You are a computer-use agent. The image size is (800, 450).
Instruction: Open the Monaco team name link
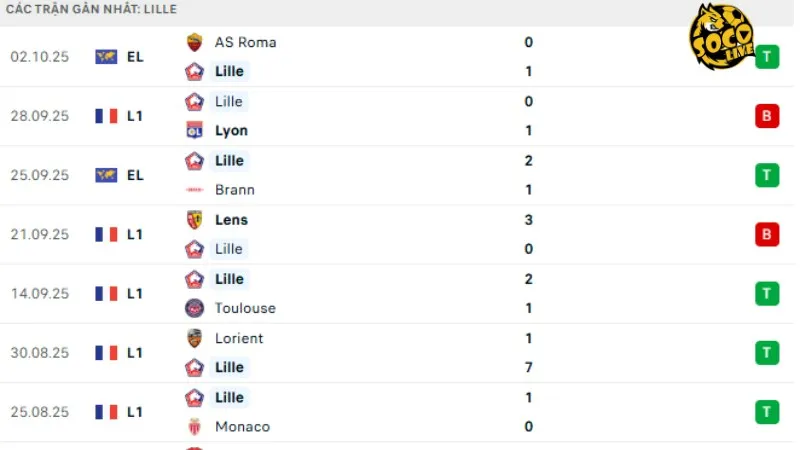click(x=242, y=427)
